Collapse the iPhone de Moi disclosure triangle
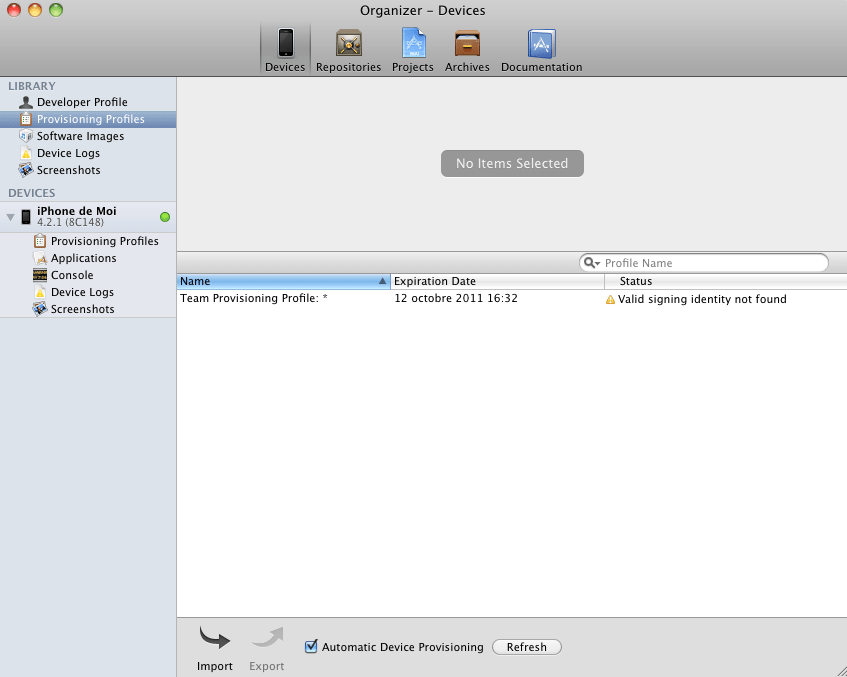847x677 pixels. coord(10,217)
